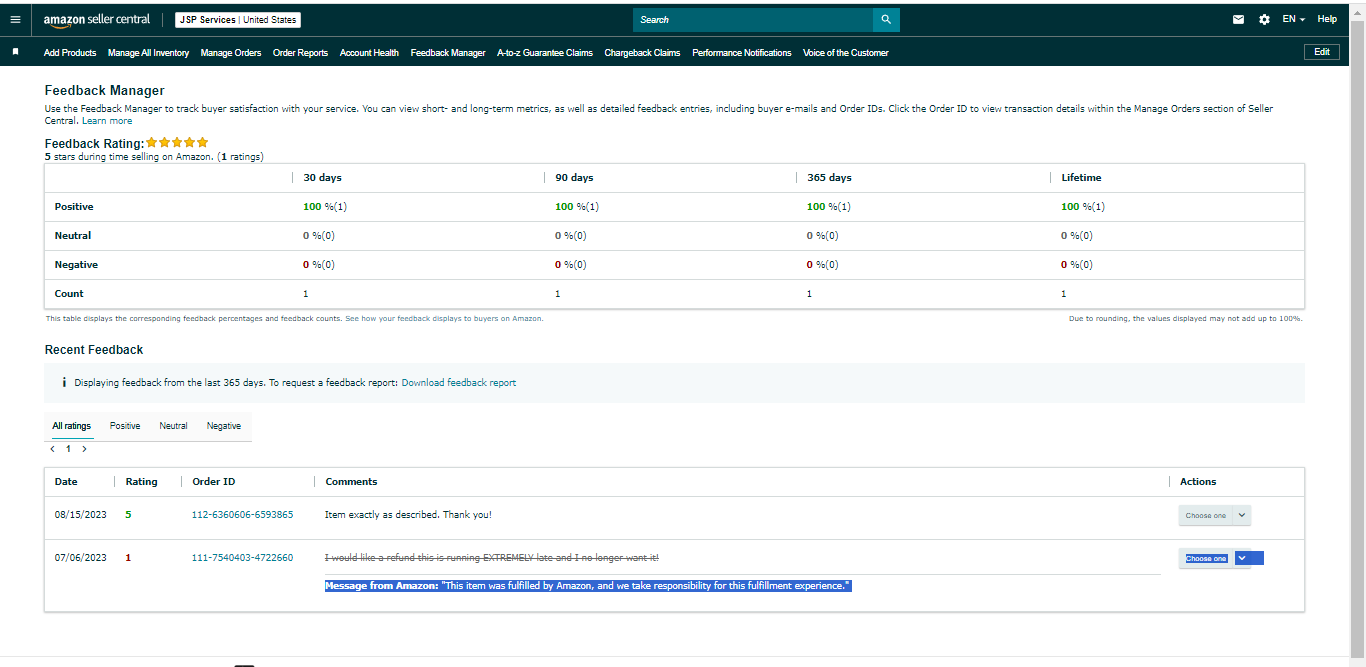1366x667 pixels.
Task: Click the Feedback Manager page heading
Action: (105, 90)
